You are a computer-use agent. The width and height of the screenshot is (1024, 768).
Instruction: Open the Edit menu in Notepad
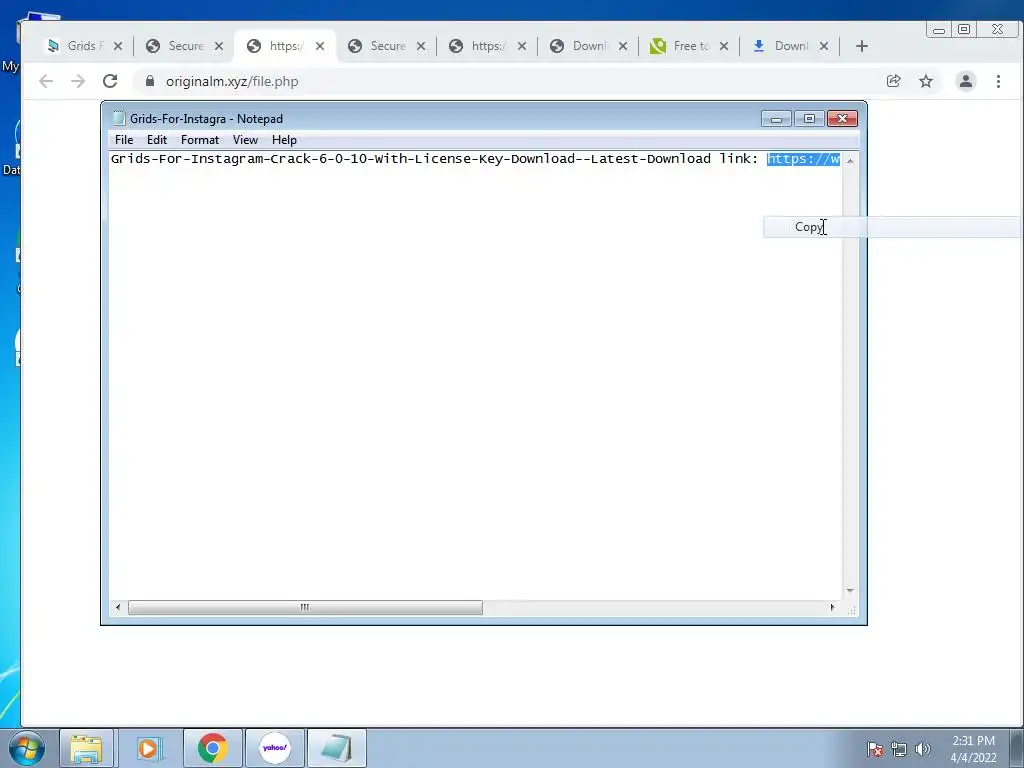tap(157, 140)
